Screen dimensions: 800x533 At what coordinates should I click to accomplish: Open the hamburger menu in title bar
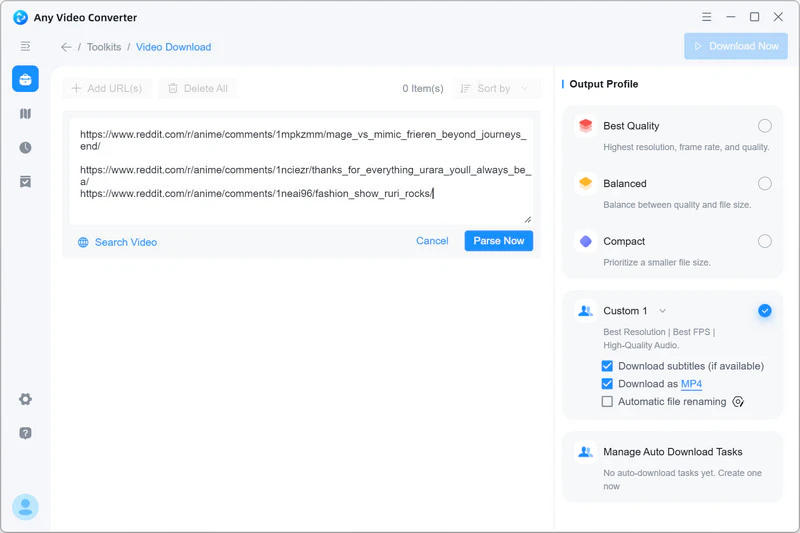(x=706, y=17)
